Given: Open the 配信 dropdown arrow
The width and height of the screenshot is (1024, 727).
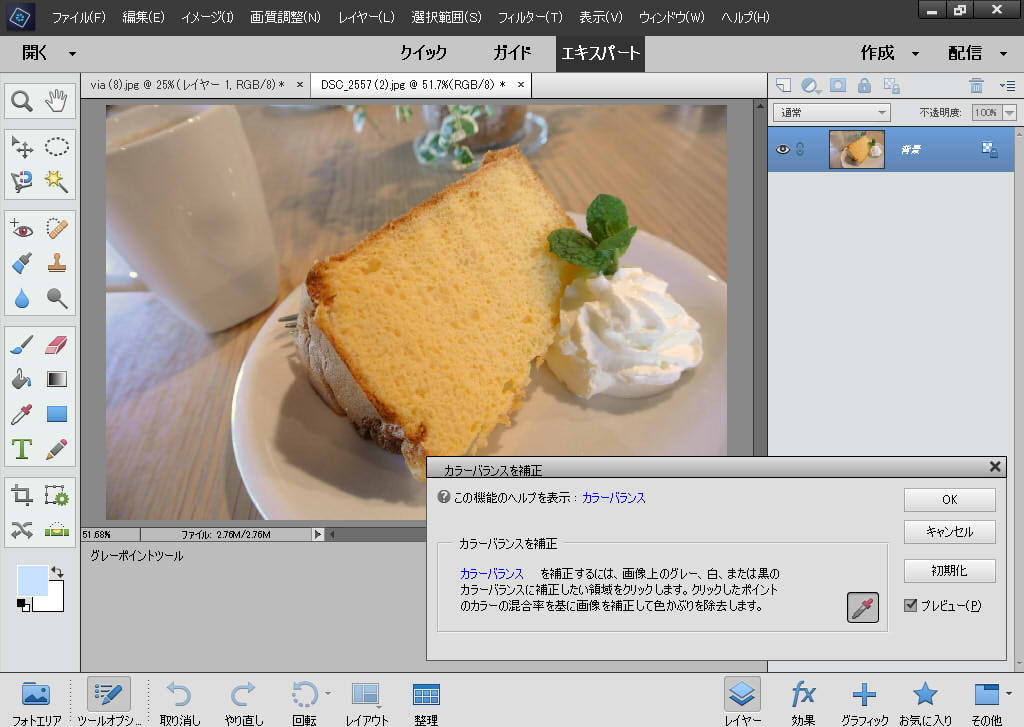Looking at the screenshot, I should 1004,54.
